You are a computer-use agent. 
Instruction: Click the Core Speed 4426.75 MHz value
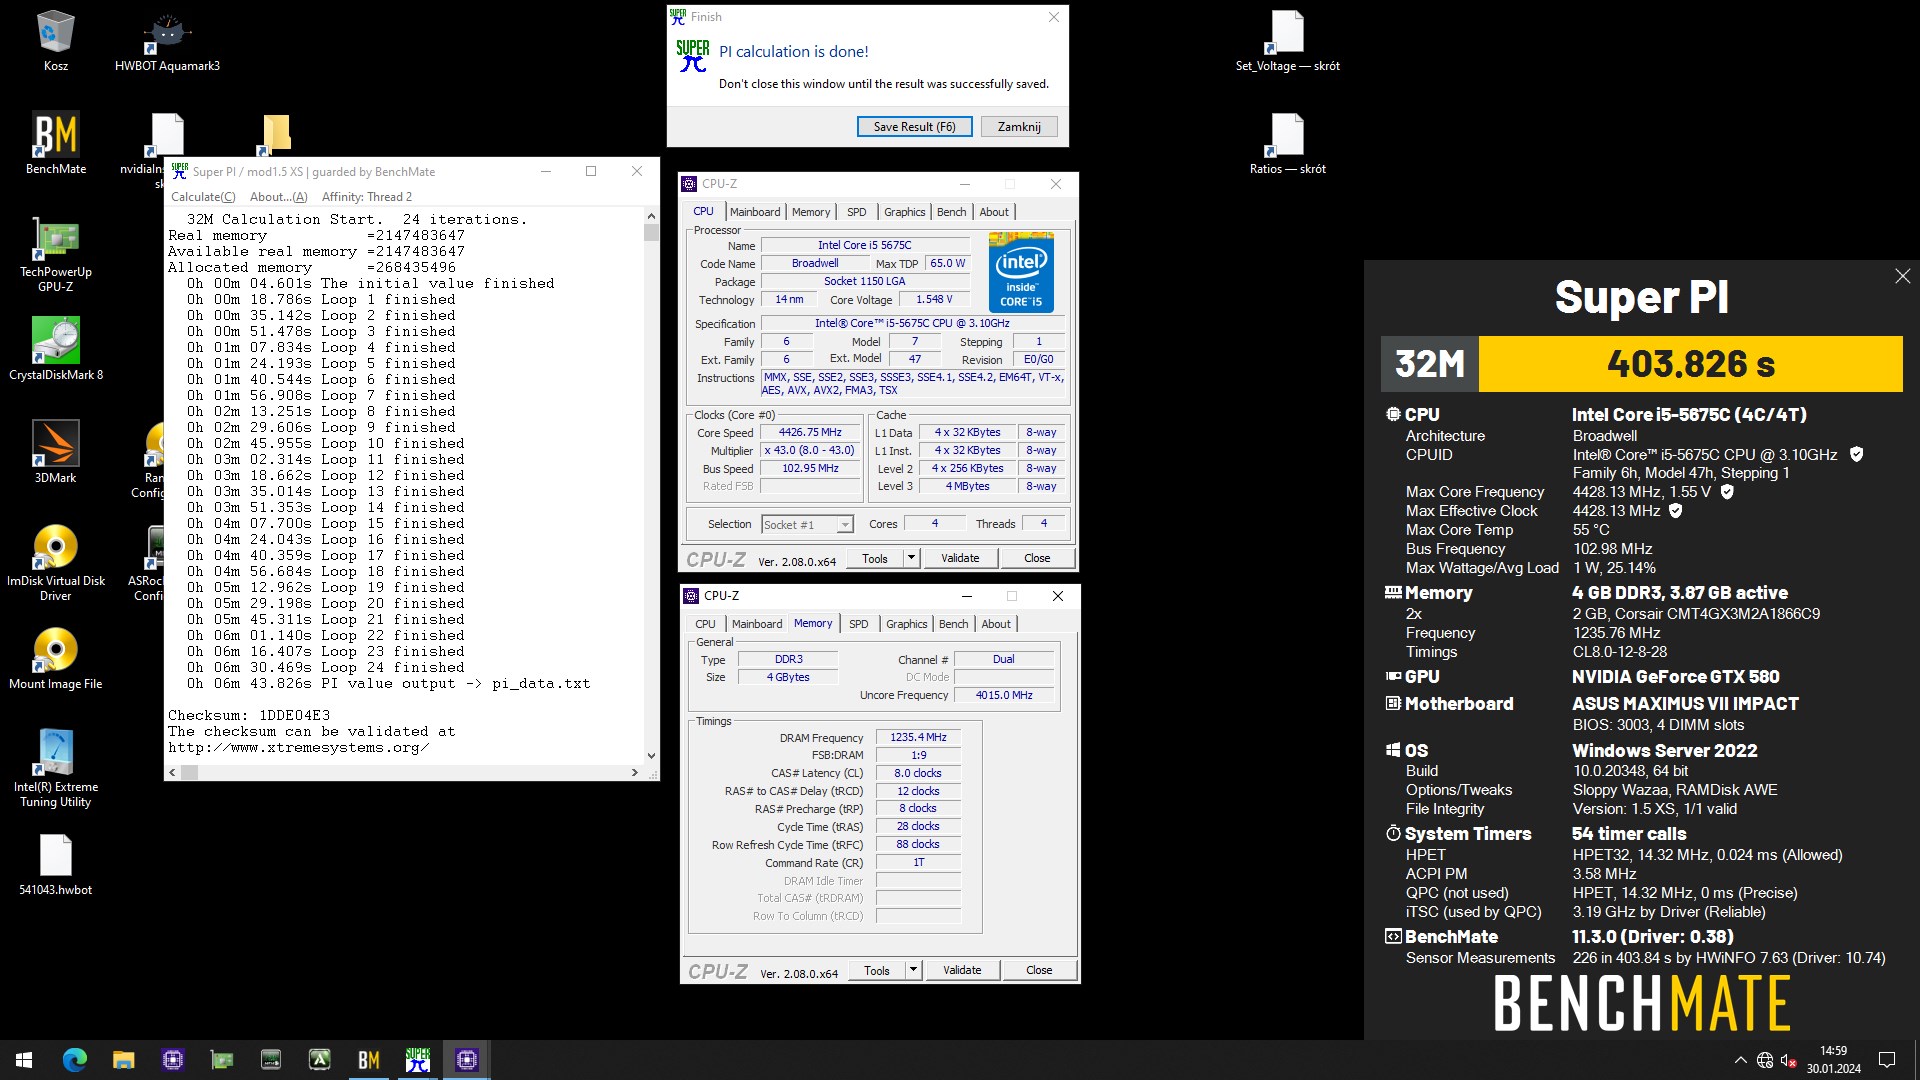(x=810, y=433)
